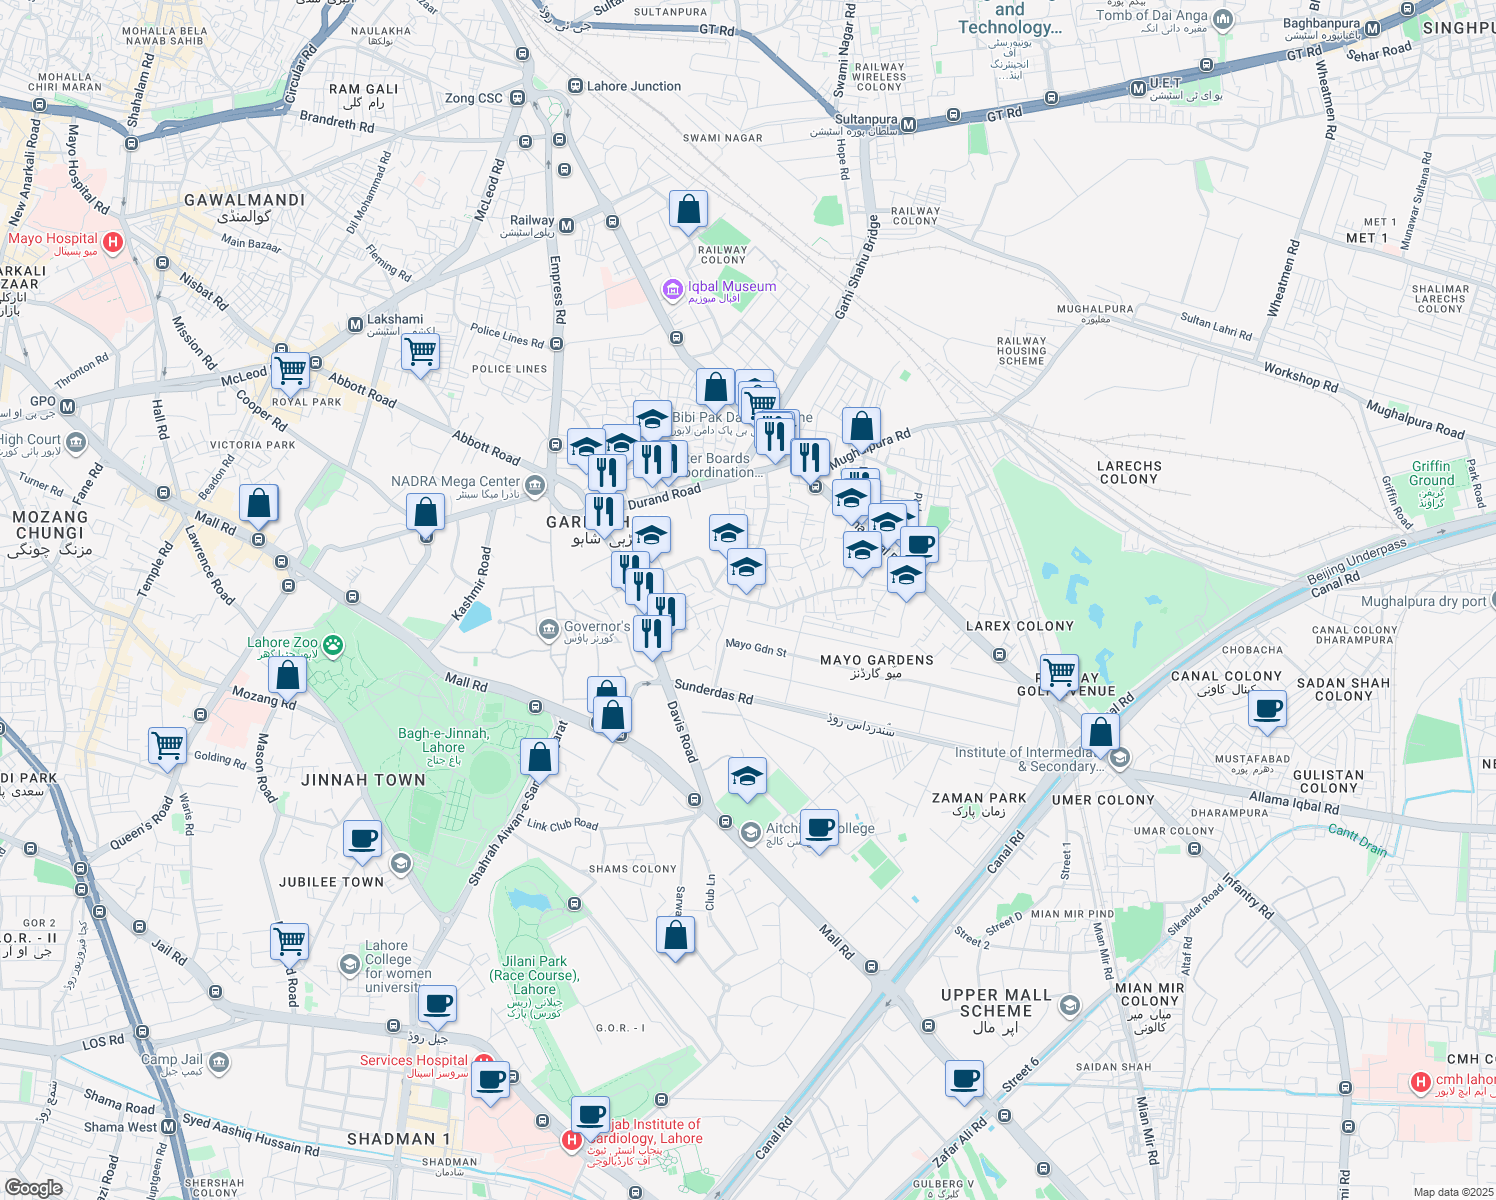Open the coffee cup marker near Mustafabad
Image resolution: width=1496 pixels, height=1200 pixels.
point(1267,710)
